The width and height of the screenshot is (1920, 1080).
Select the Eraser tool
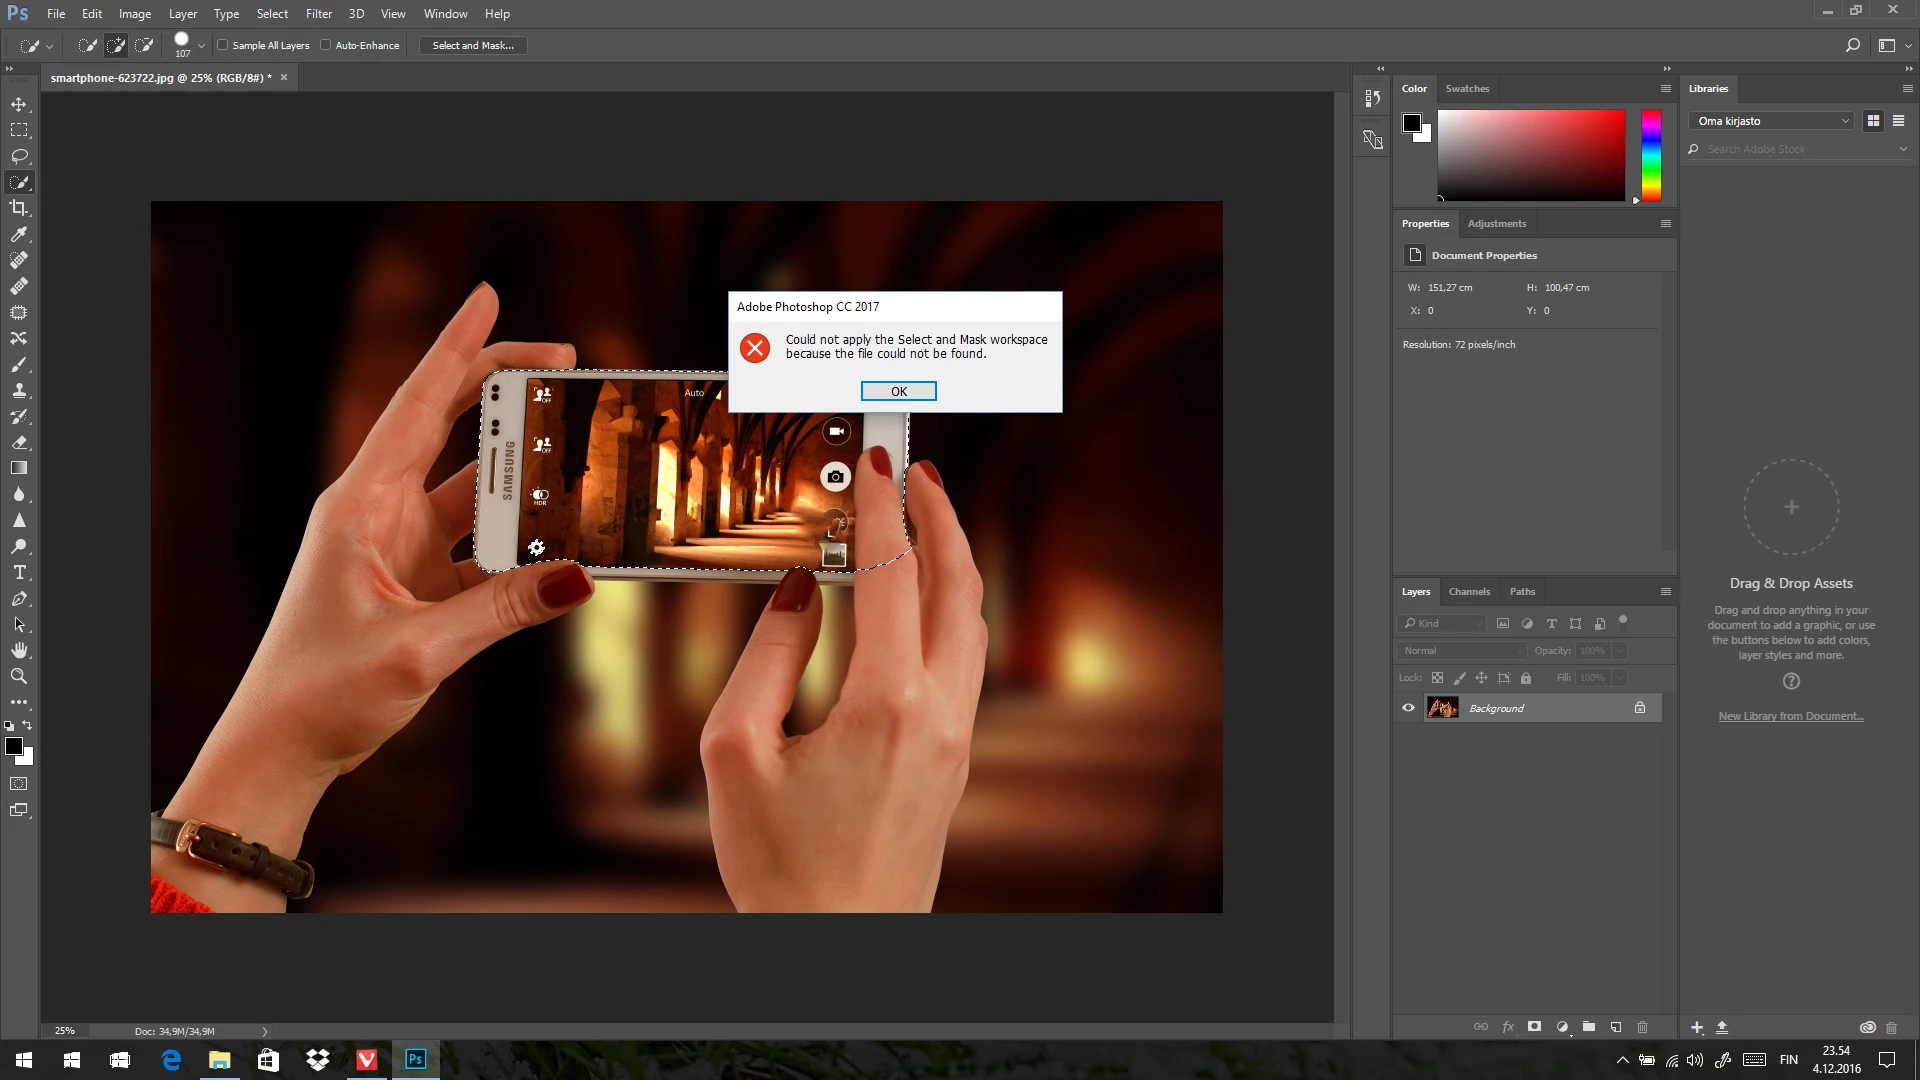tap(19, 442)
